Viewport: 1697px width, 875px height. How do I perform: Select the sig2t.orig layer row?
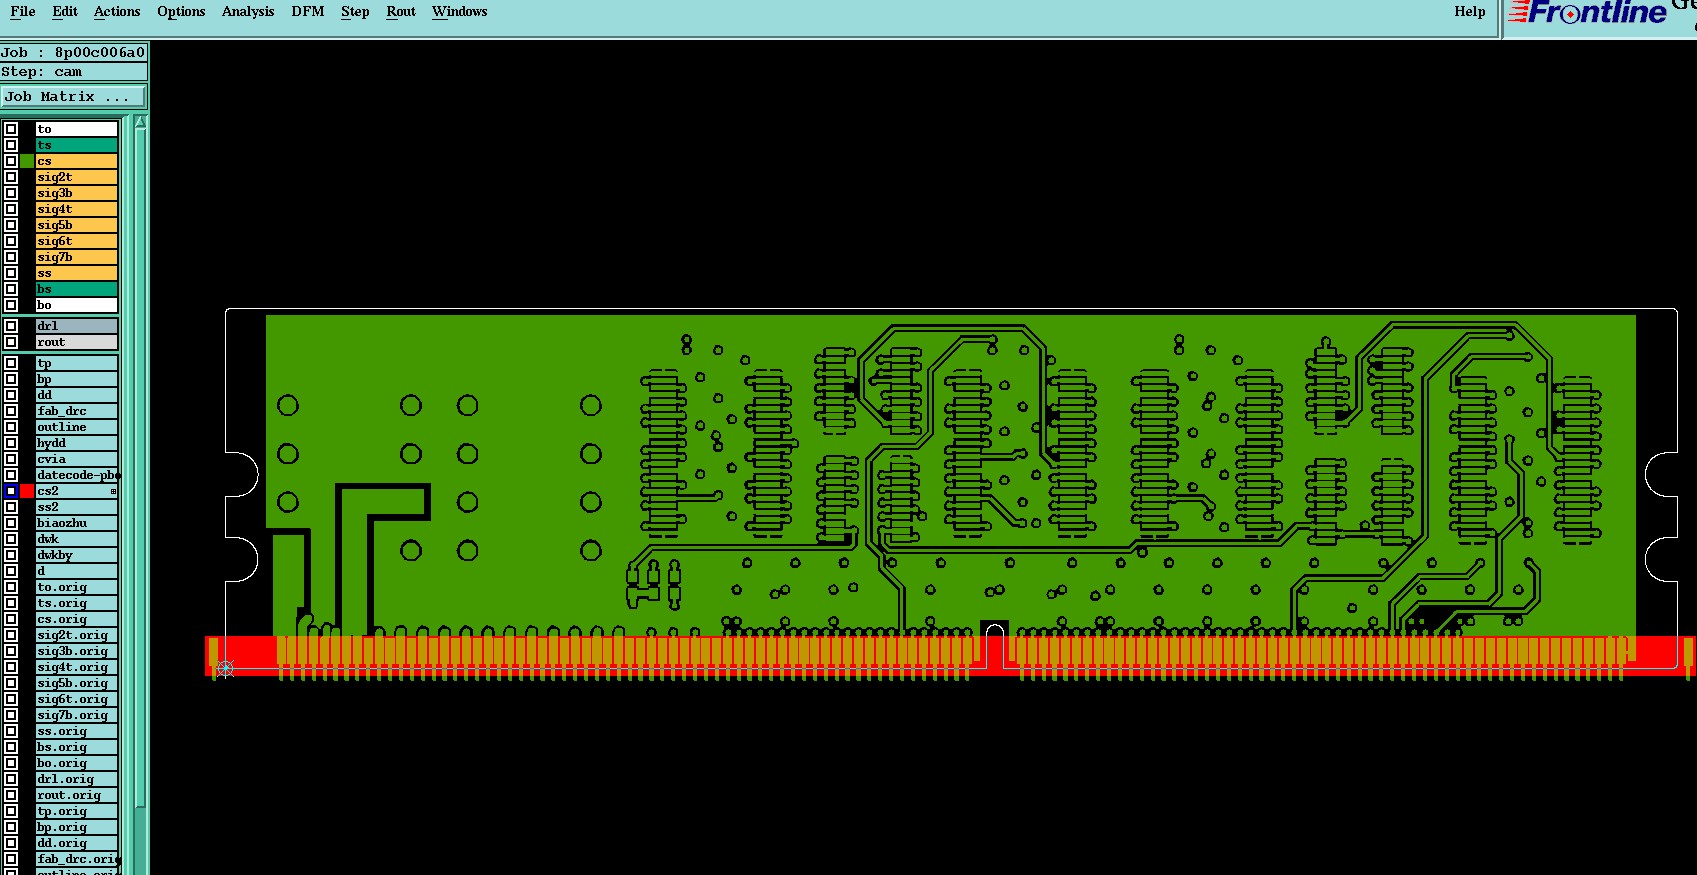pyautogui.click(x=77, y=635)
